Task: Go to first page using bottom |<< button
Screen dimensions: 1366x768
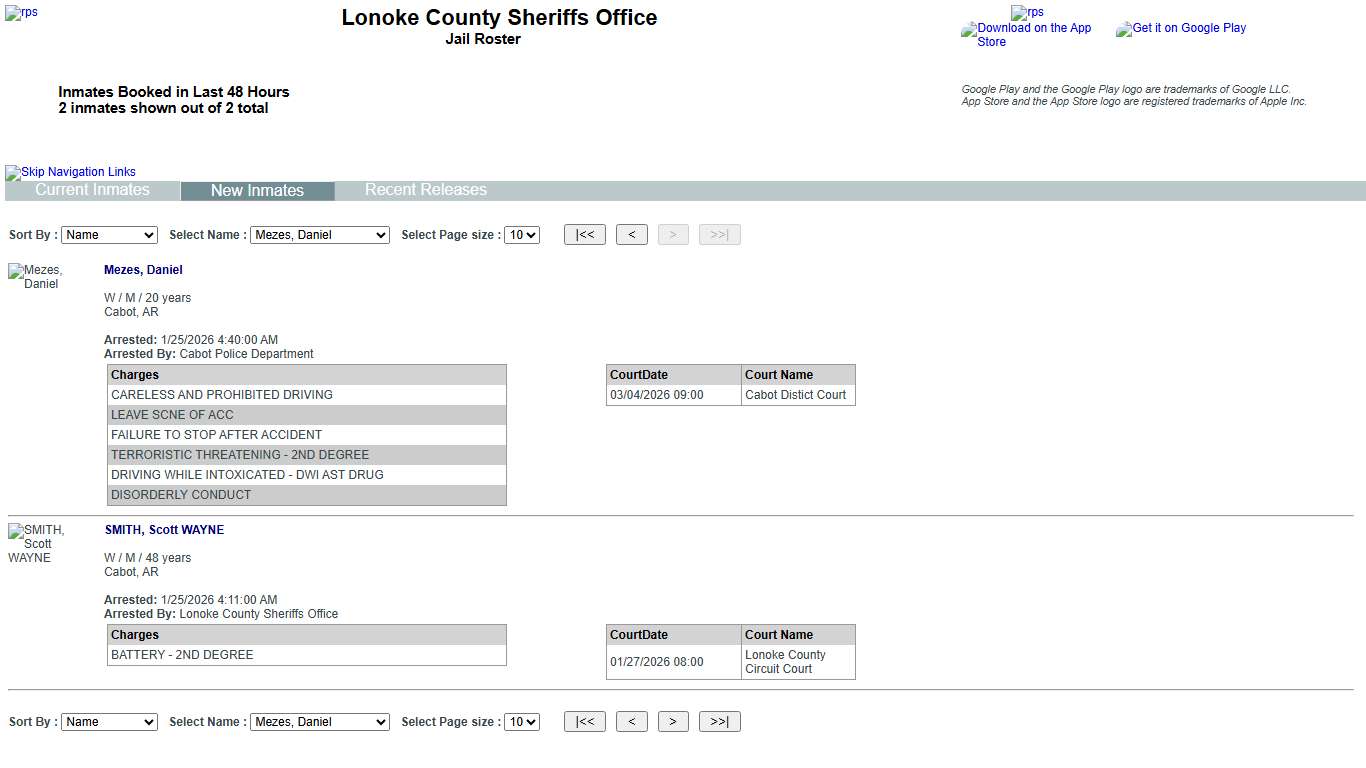Action: point(585,722)
